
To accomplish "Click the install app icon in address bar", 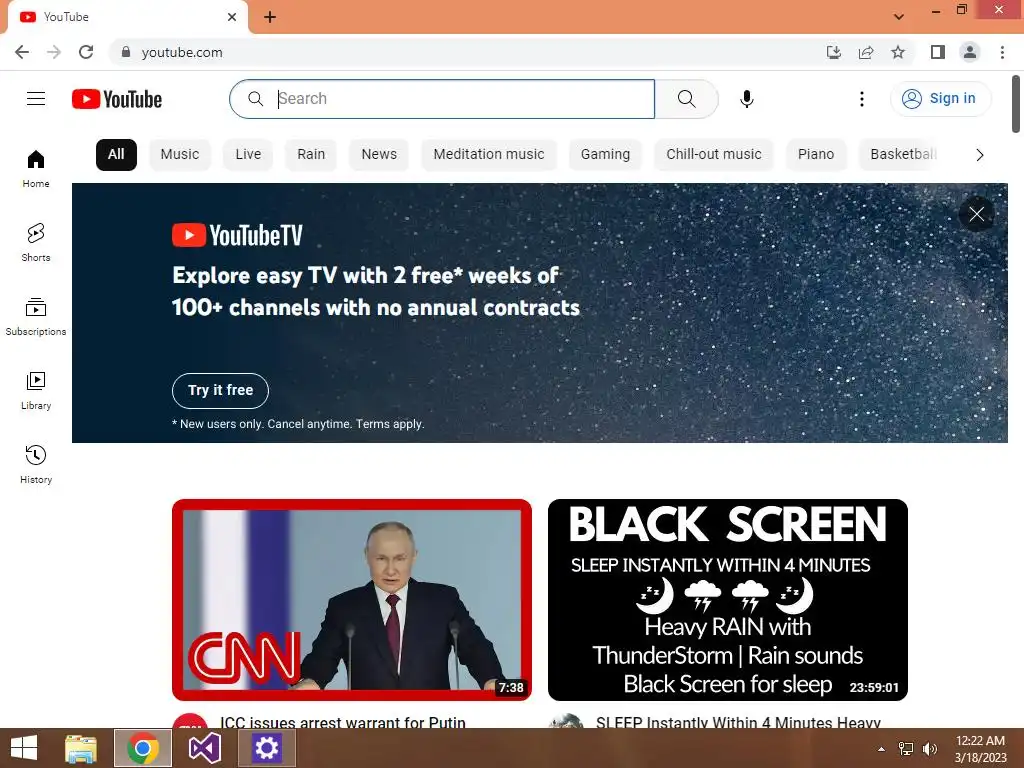I will tap(833, 52).
